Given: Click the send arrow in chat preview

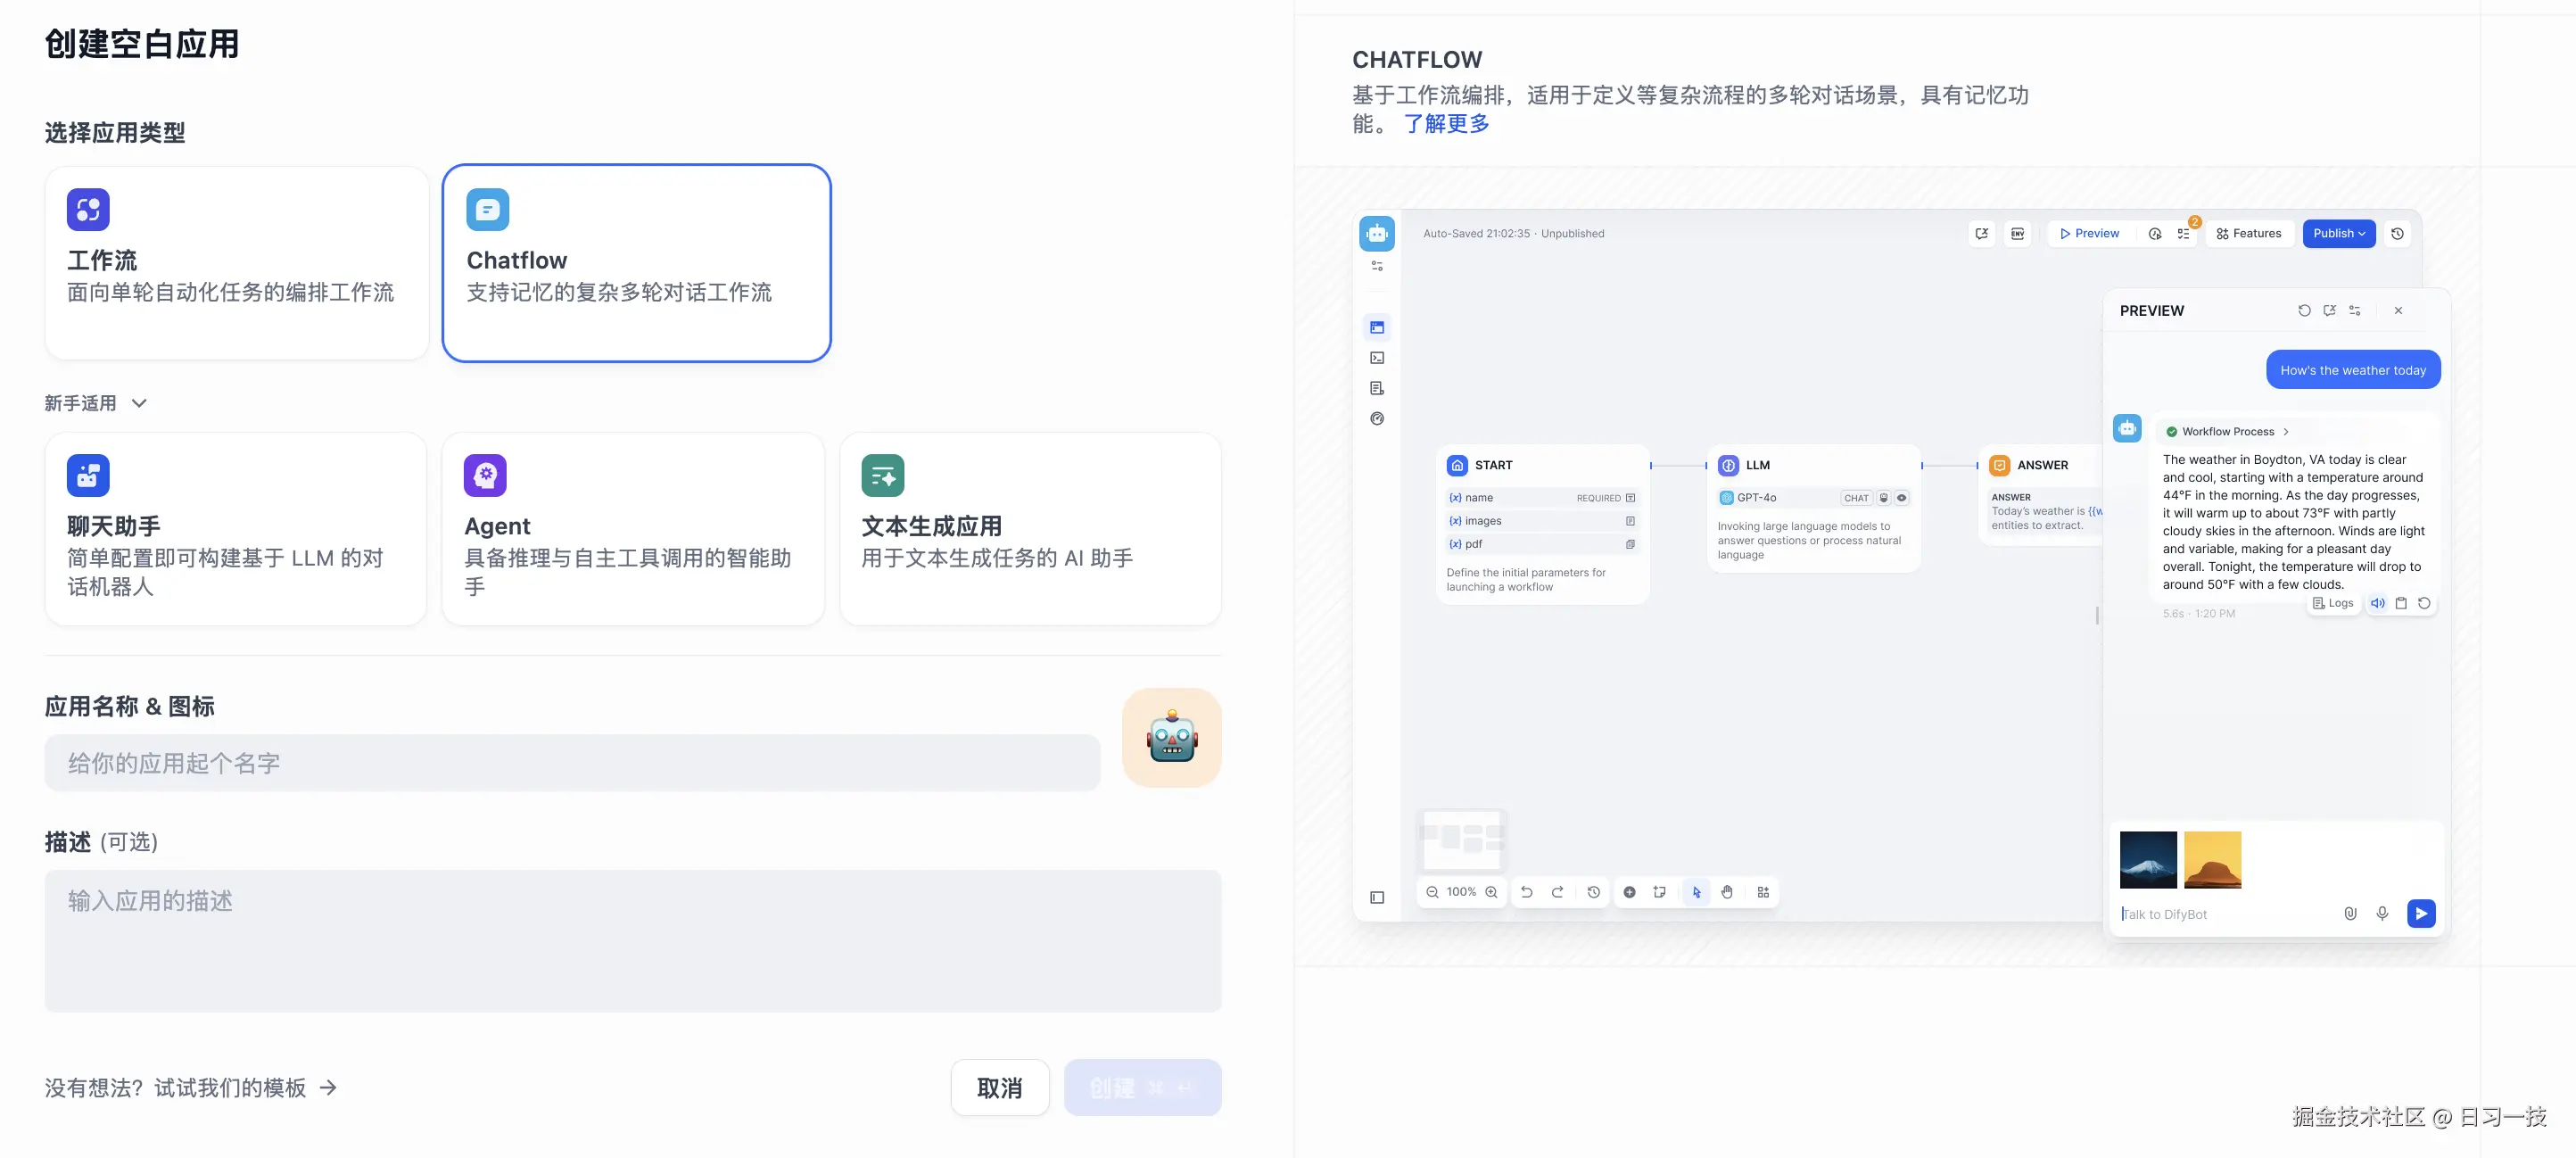Looking at the screenshot, I should click(2420, 913).
